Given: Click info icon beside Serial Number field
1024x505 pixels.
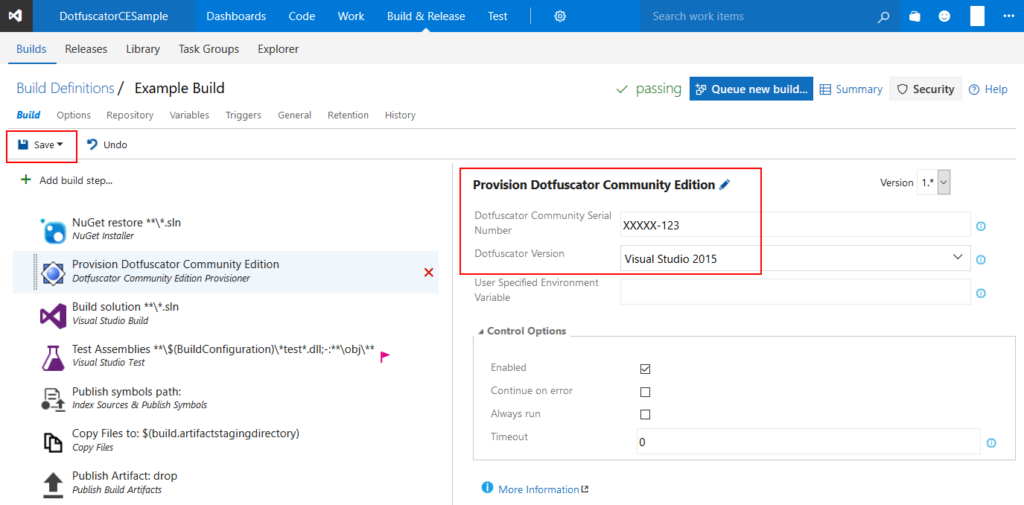Looking at the screenshot, I should (980, 226).
